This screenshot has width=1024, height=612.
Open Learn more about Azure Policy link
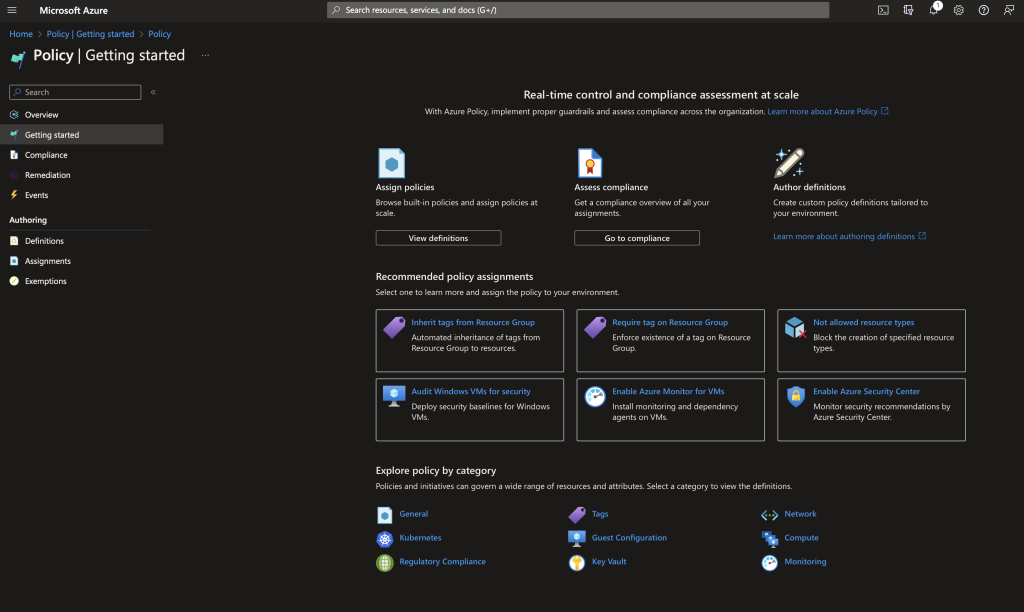[827, 112]
